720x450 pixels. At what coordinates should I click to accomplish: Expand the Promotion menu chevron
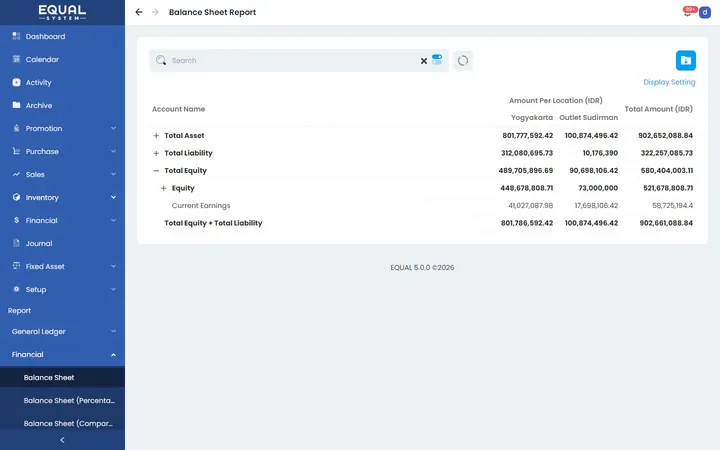pyautogui.click(x=113, y=128)
